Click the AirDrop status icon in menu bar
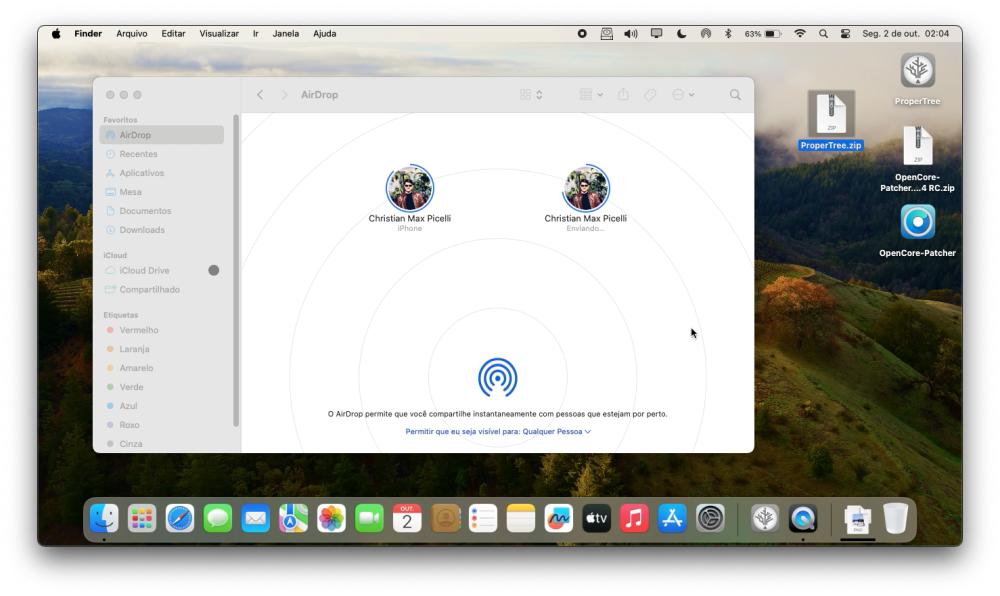The height and width of the screenshot is (596, 1000). (705, 34)
